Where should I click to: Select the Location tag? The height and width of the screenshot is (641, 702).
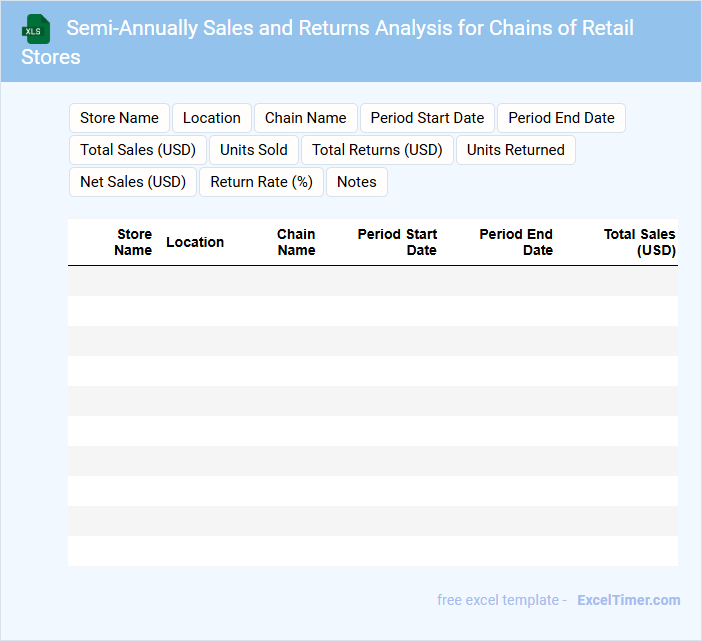click(212, 118)
